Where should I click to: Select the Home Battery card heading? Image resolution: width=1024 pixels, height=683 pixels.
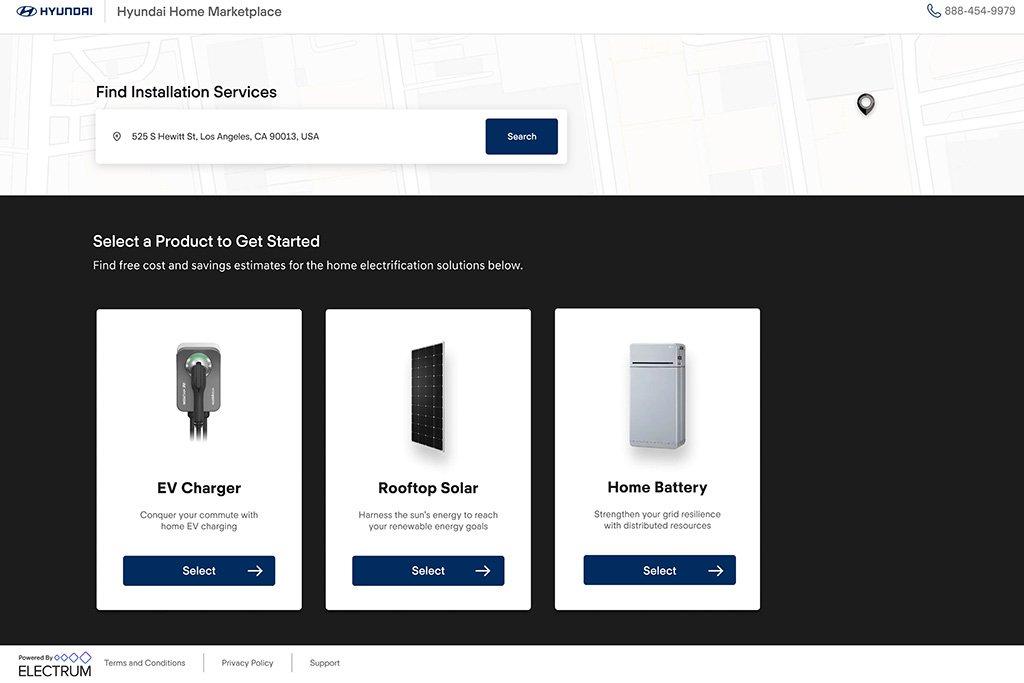click(657, 487)
